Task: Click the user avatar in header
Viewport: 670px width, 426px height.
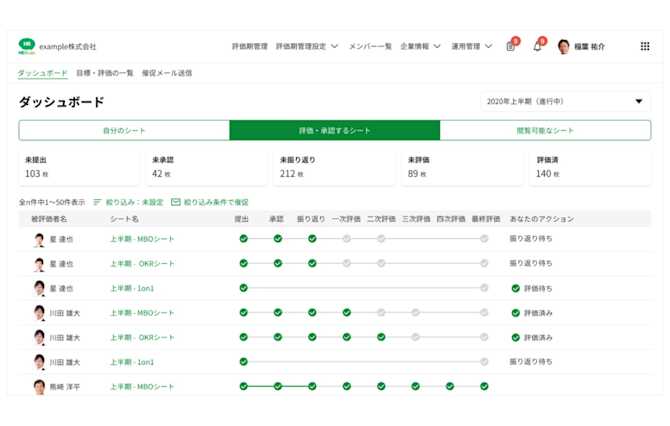Action: (x=564, y=47)
